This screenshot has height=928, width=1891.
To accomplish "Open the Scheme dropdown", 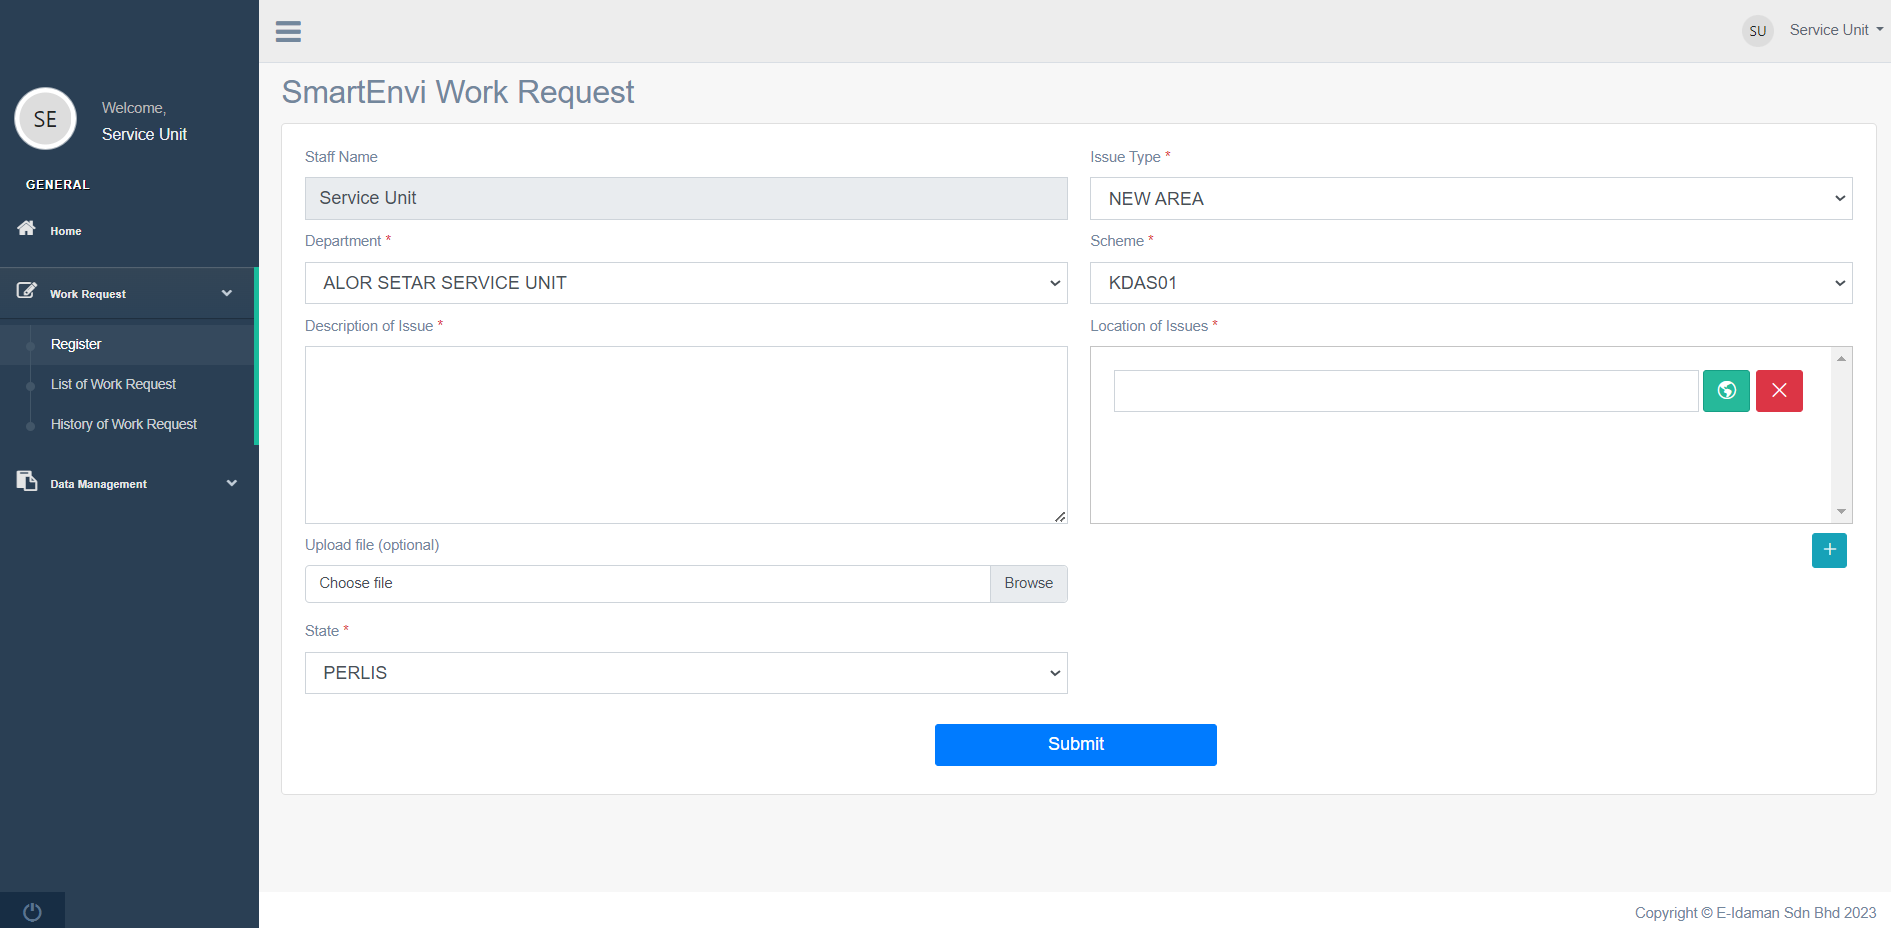I will 1470,283.
